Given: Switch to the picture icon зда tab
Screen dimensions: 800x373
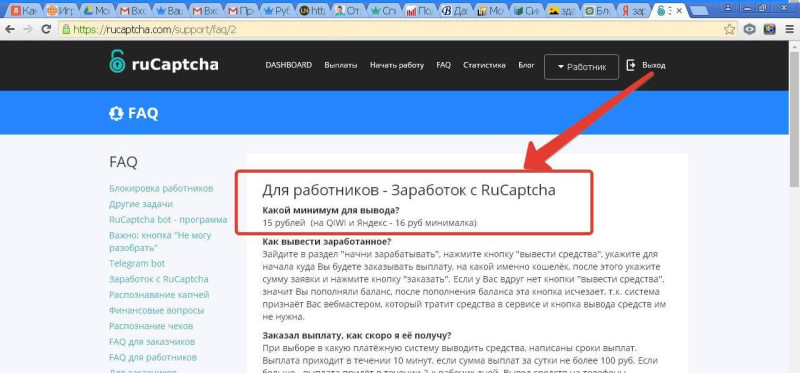Looking at the screenshot, I should [562, 11].
